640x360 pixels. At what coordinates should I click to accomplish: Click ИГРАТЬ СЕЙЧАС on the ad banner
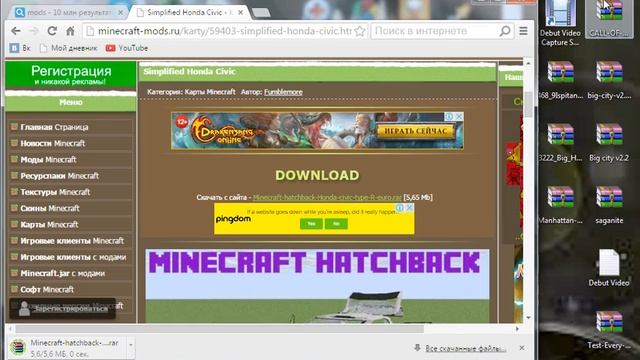[x=416, y=131]
